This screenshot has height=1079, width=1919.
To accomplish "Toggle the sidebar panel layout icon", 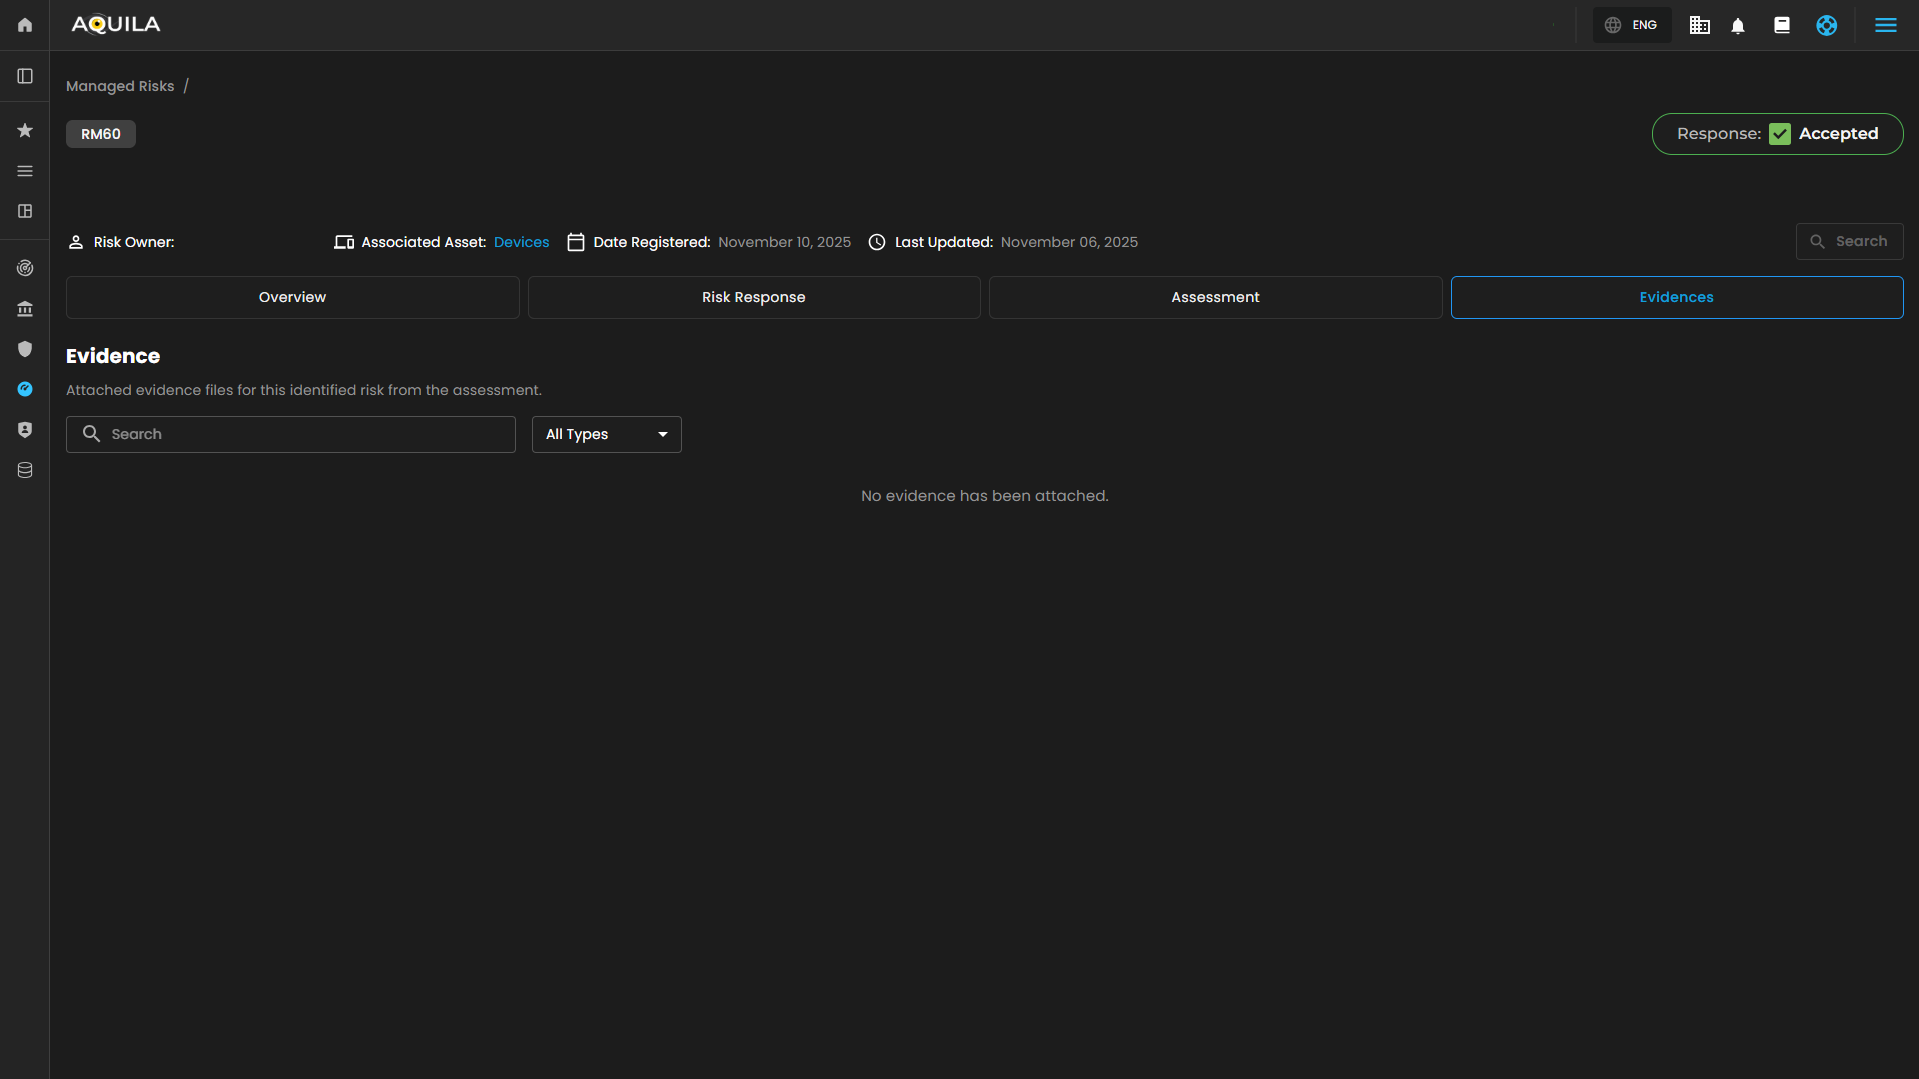I will (x=25, y=76).
